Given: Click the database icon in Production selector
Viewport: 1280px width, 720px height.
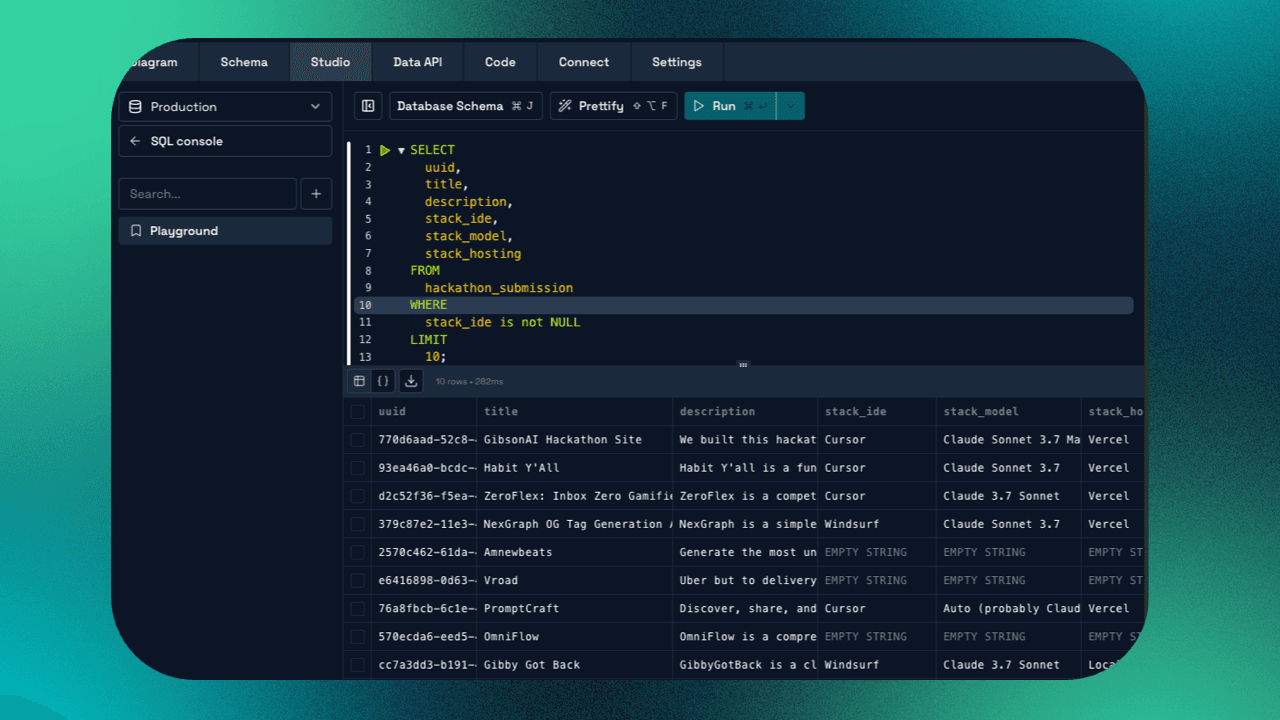Looking at the screenshot, I should click(136, 107).
